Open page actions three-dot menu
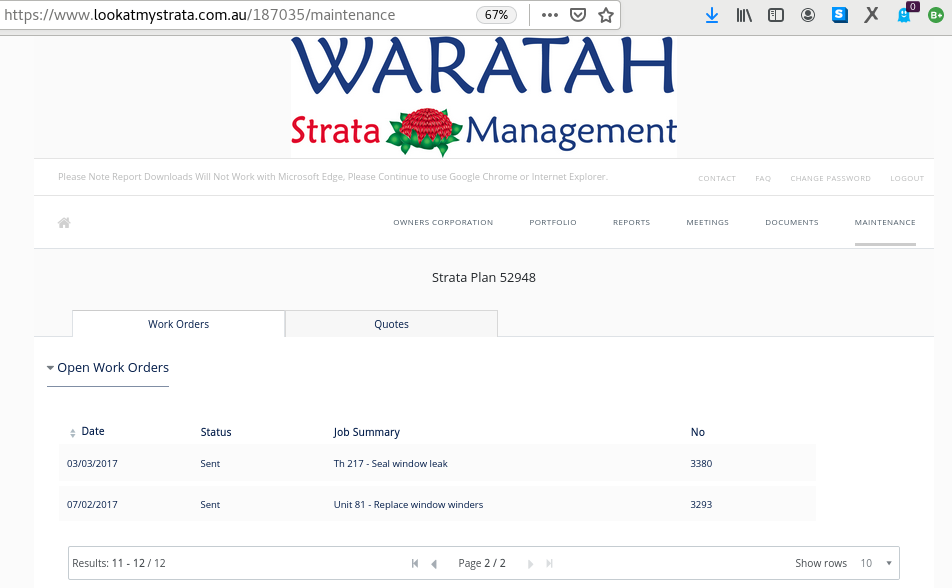952x588 pixels. (549, 15)
